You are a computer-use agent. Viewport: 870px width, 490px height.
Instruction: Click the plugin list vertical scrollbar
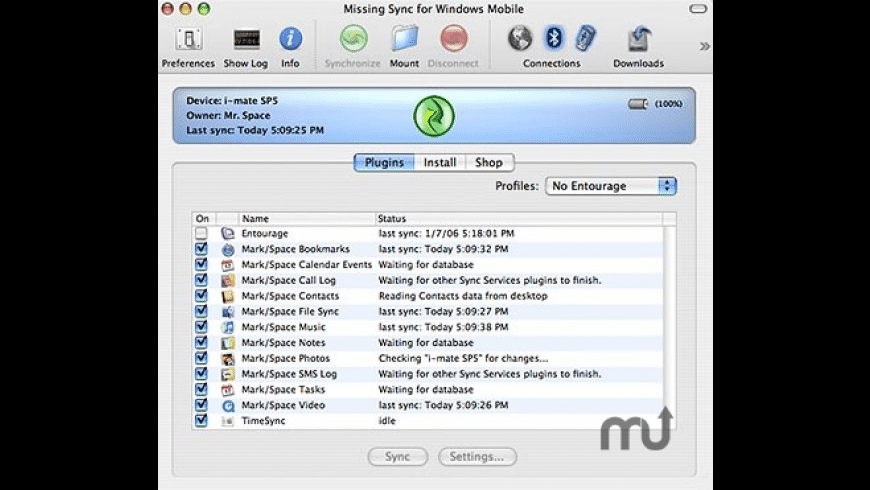coord(669,327)
